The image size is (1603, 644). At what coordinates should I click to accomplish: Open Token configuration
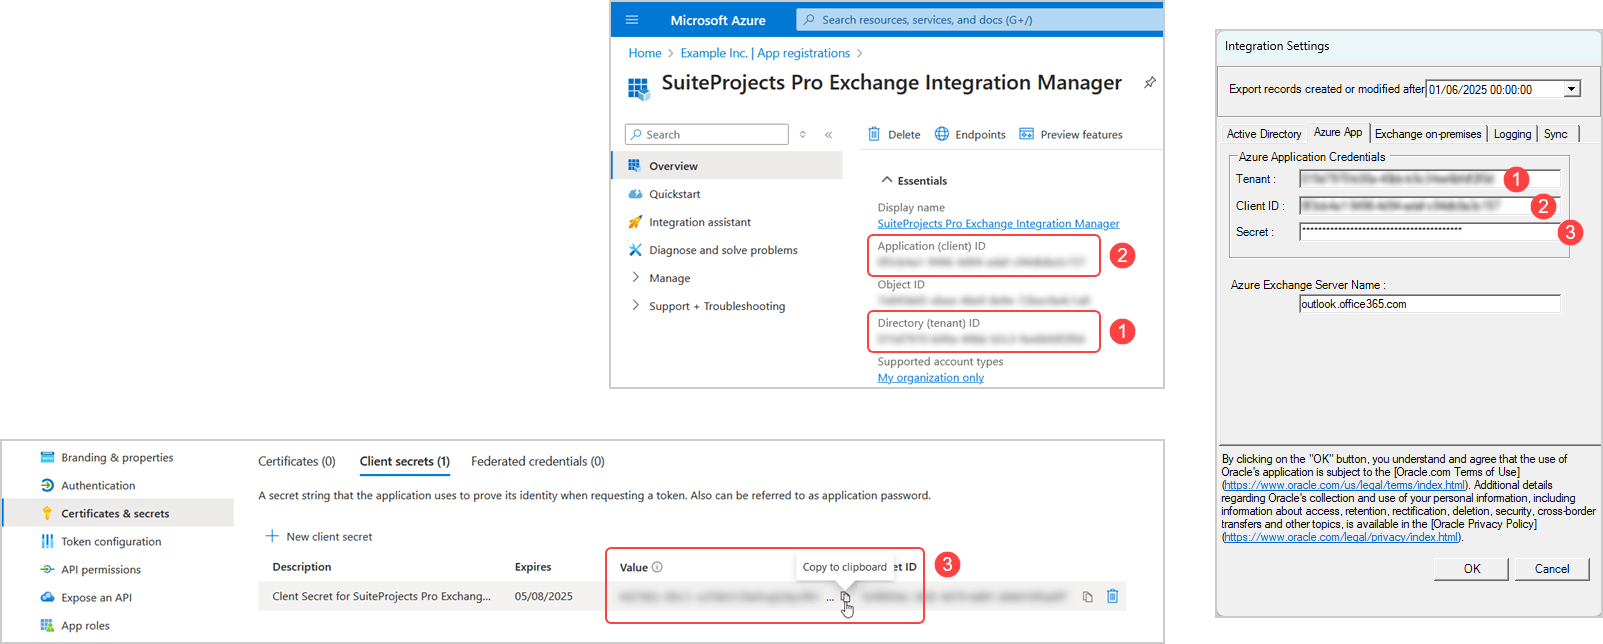tap(100, 542)
